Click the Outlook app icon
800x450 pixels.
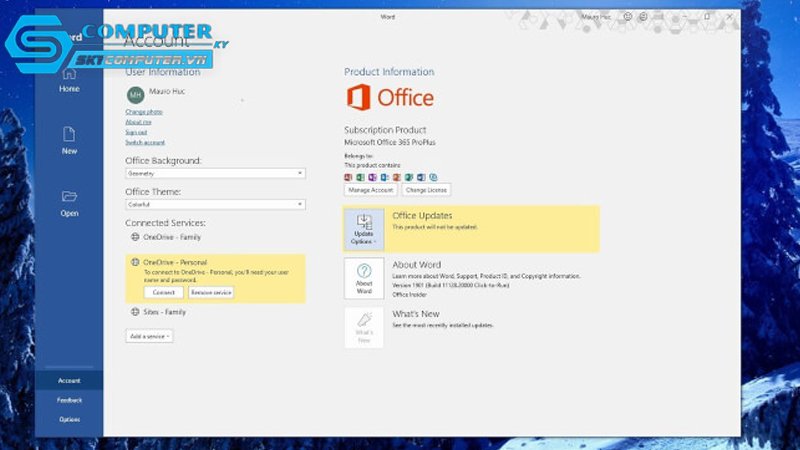tap(385, 177)
